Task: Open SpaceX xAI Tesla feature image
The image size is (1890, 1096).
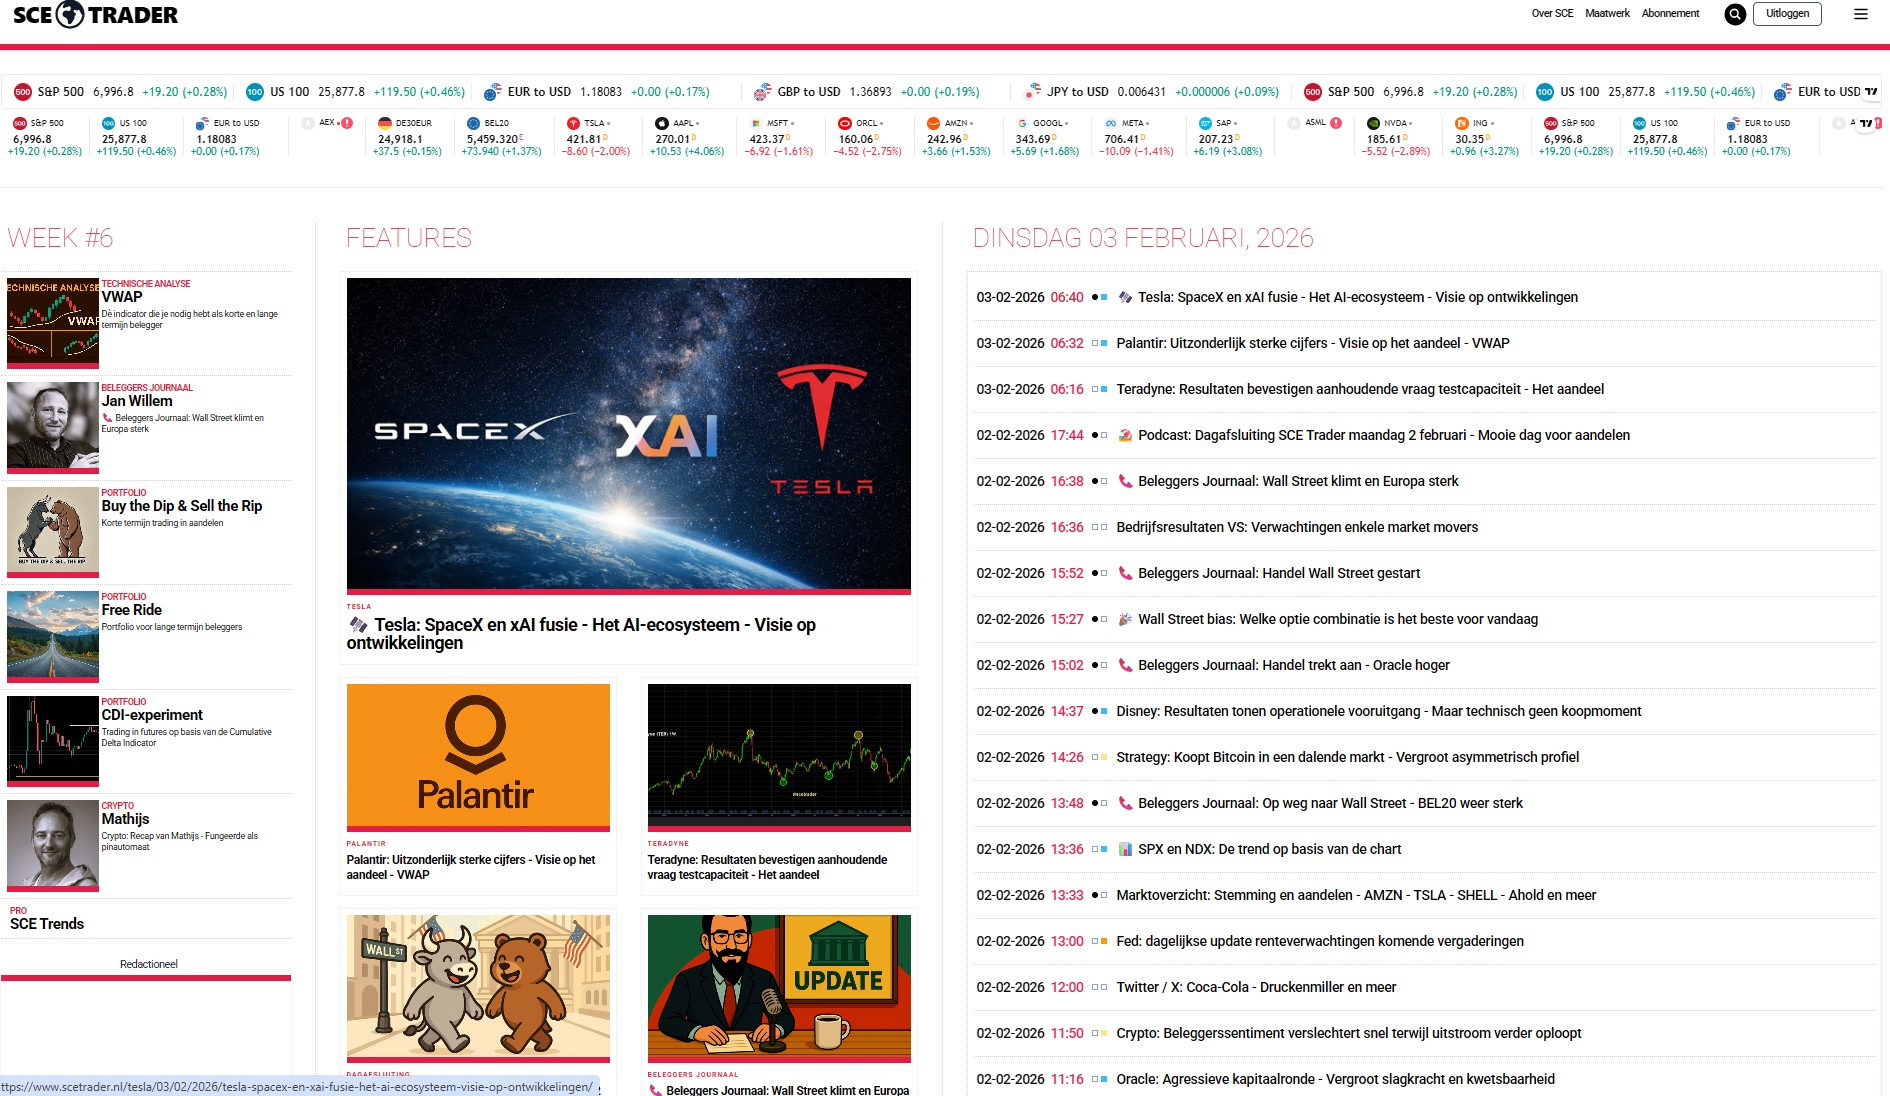Action: (x=628, y=434)
